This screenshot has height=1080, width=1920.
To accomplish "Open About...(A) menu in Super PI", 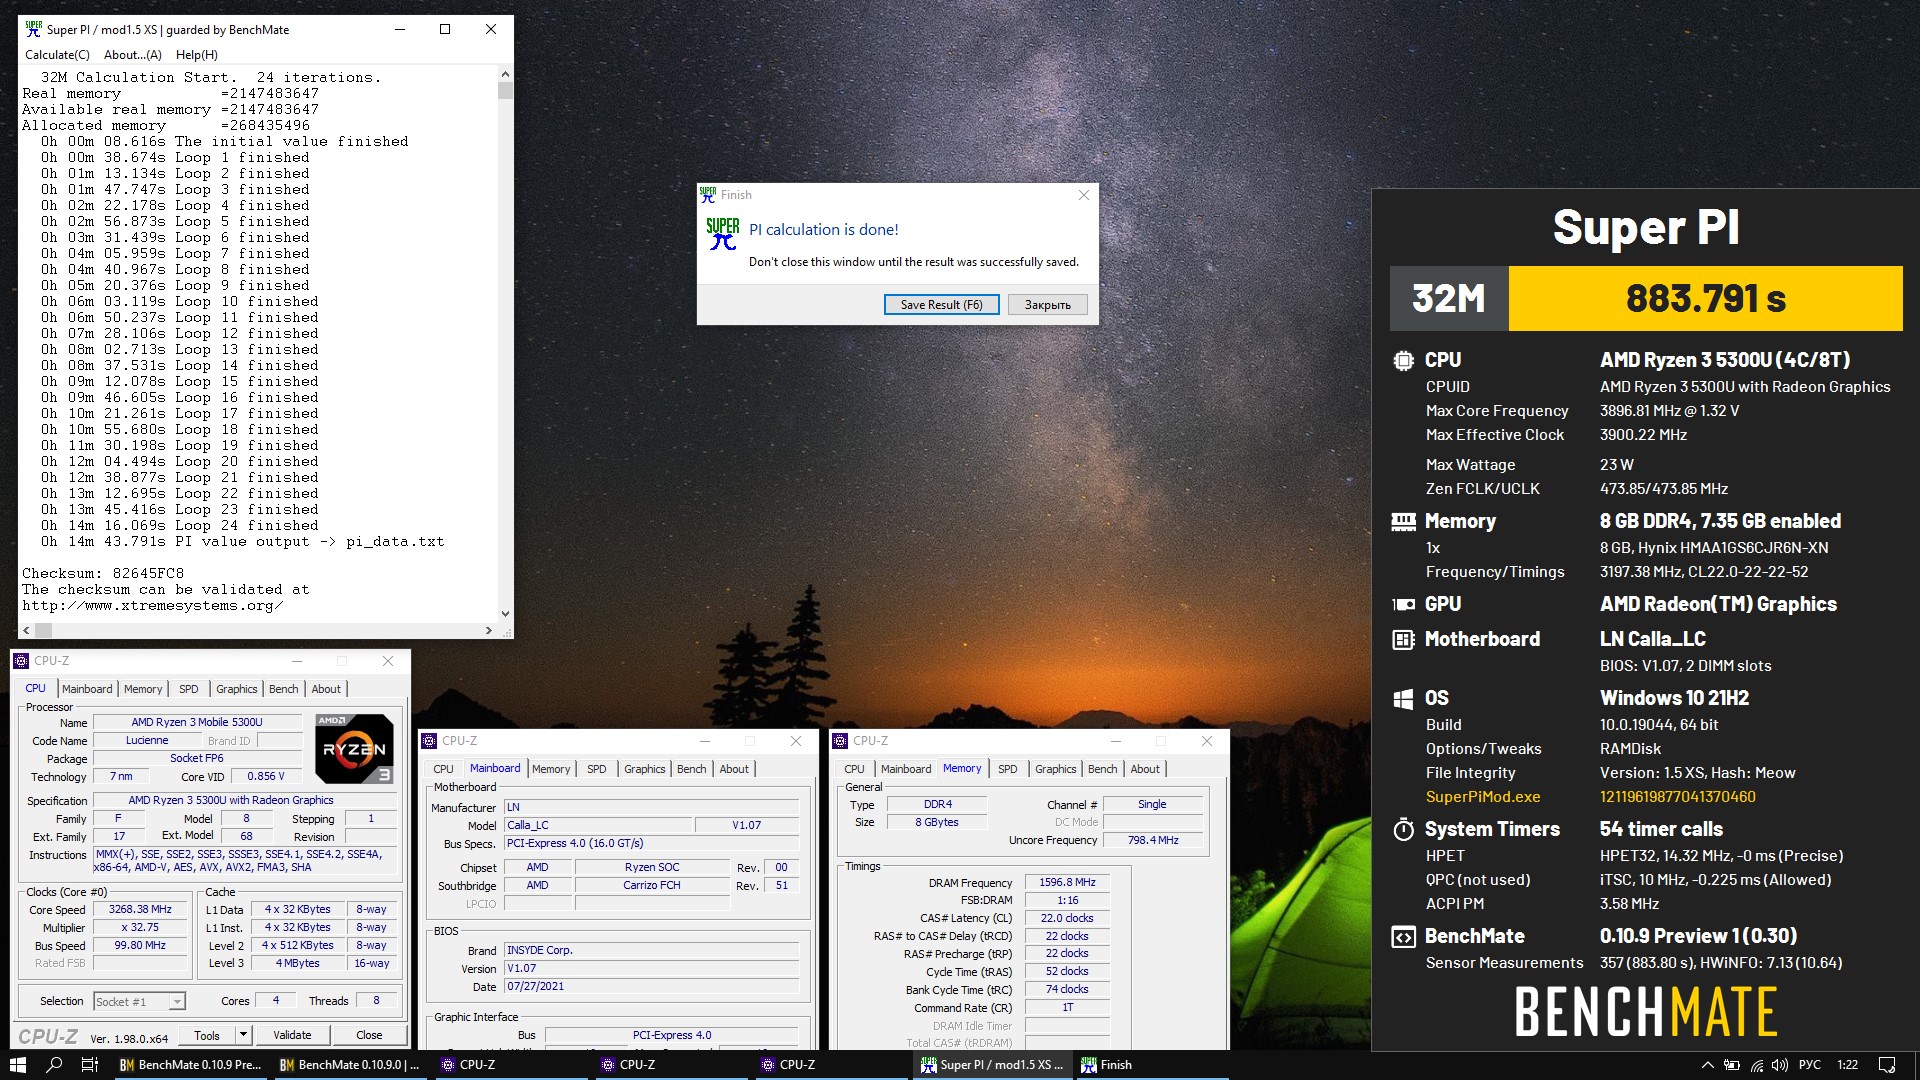I will click(133, 55).
